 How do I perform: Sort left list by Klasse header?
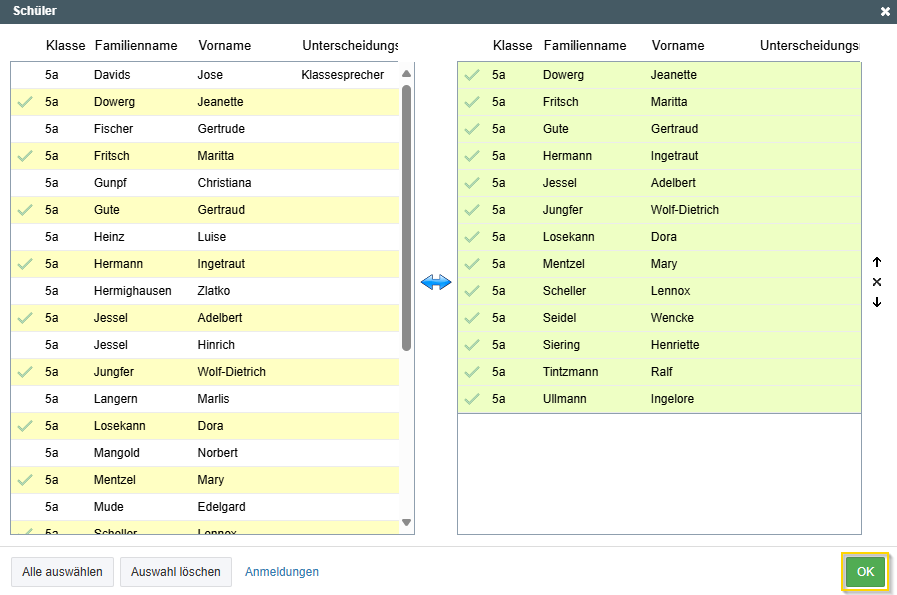[x=65, y=45]
